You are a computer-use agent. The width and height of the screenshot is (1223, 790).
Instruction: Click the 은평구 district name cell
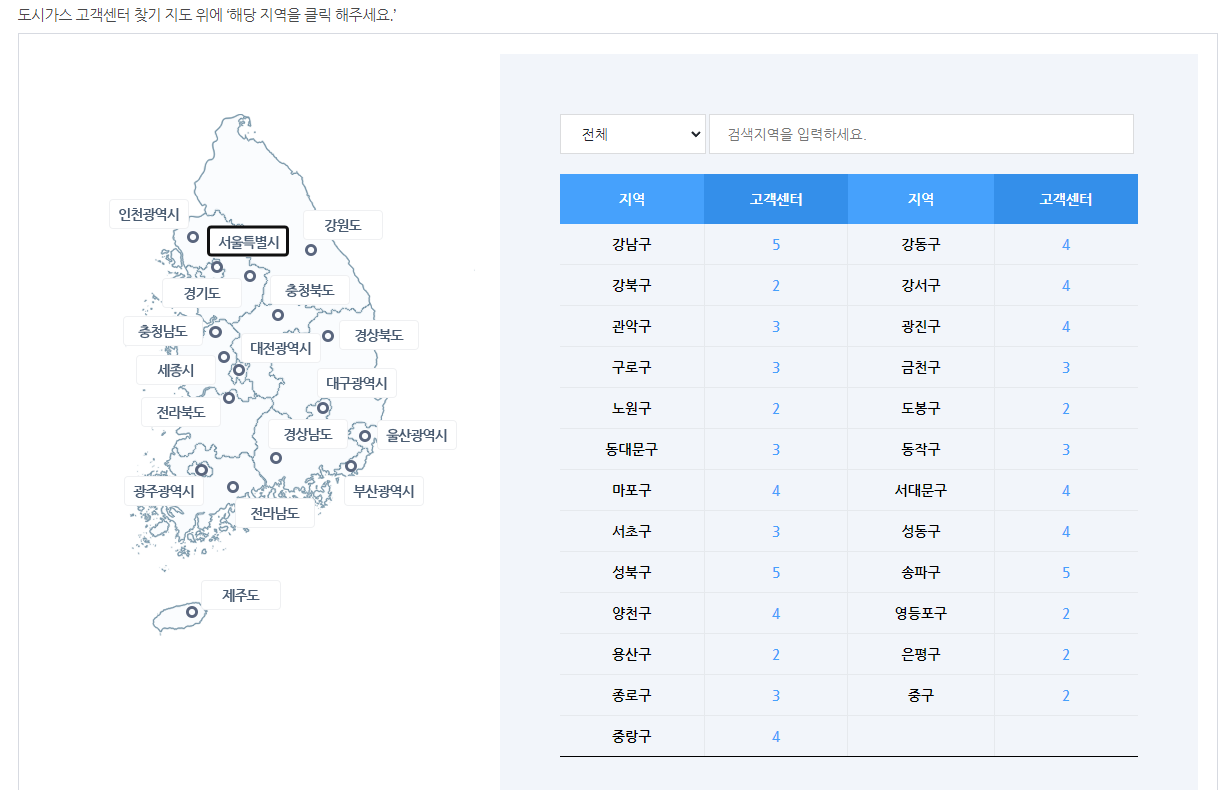point(921,654)
